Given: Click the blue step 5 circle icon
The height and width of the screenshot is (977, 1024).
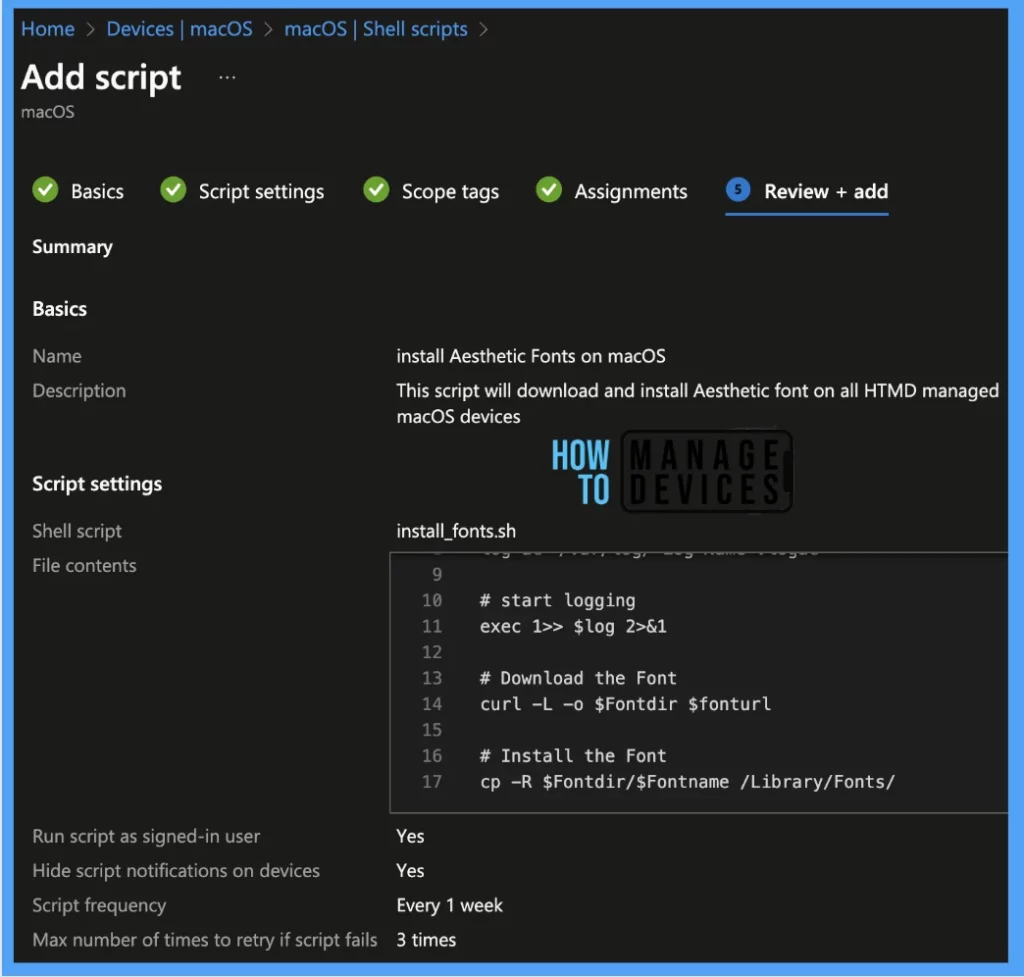Looking at the screenshot, I should click(x=738, y=190).
